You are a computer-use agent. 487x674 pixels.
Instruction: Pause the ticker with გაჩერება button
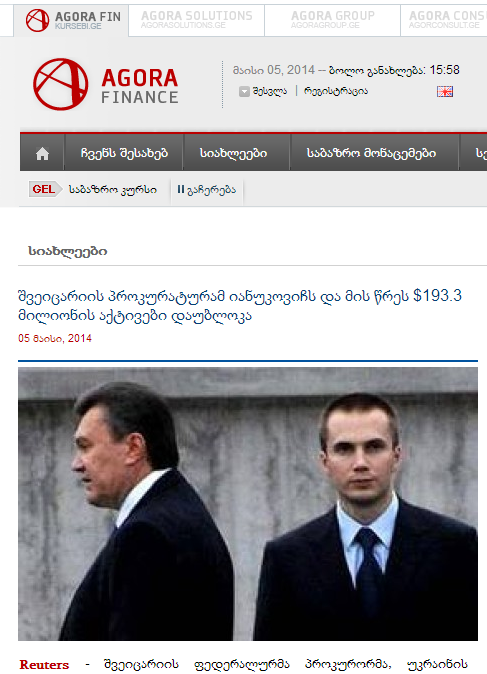[x=207, y=190]
